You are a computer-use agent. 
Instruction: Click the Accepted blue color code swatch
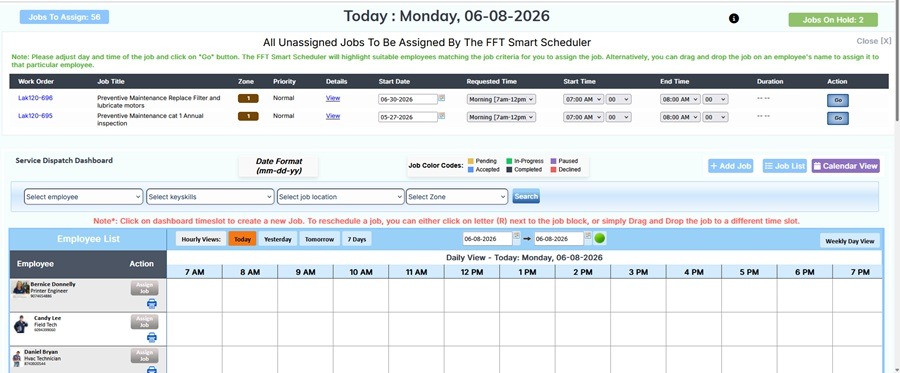[x=471, y=170]
